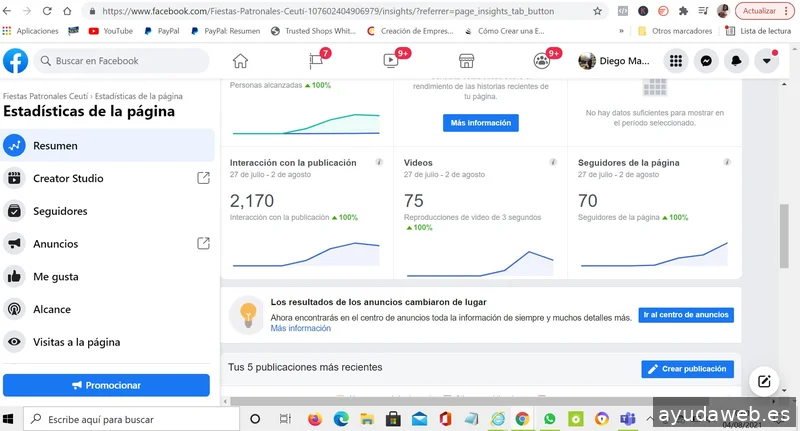This screenshot has height=431, width=800.
Task: Click the Fiestas Patronales Ceutí breadcrumb
Action: (x=45, y=96)
